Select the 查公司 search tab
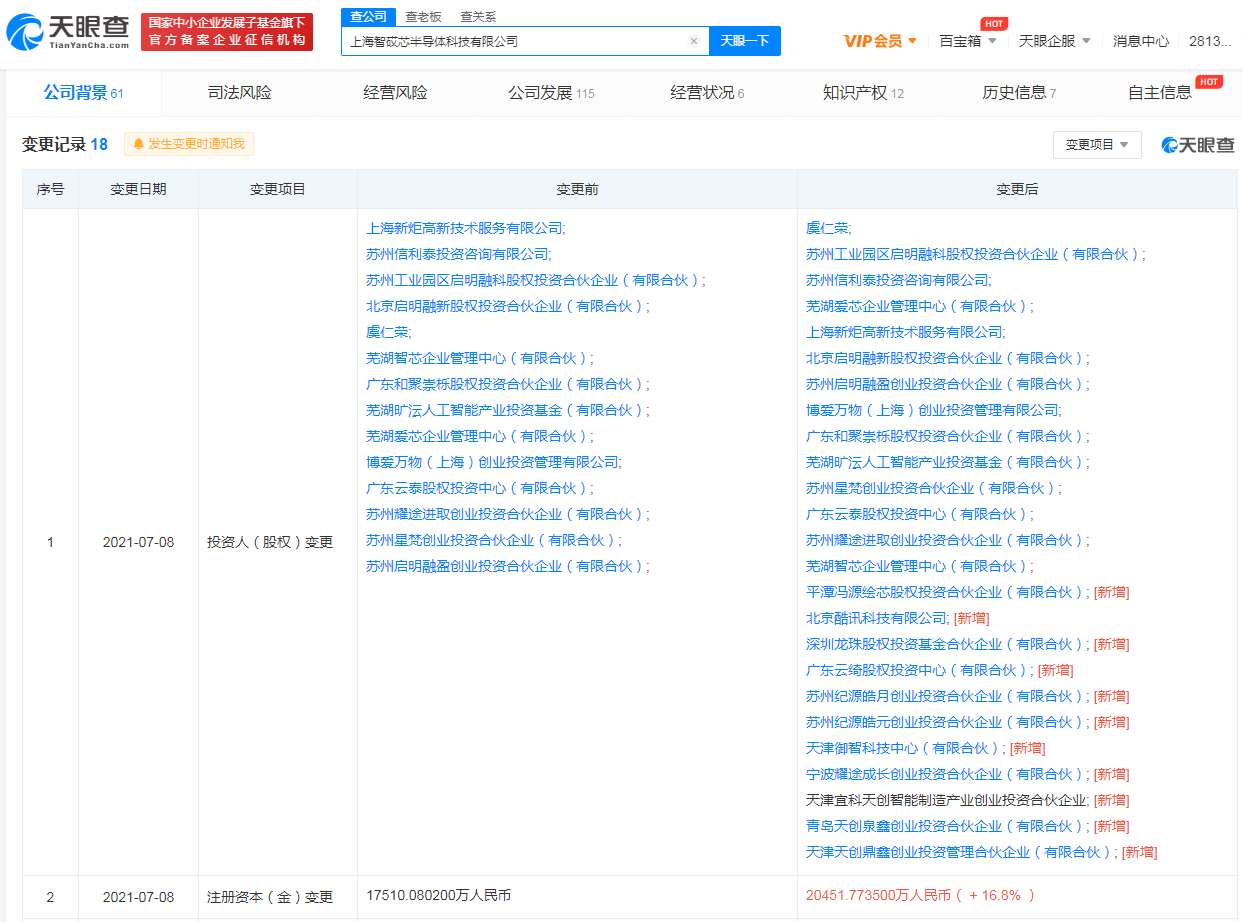Image resolution: width=1243 pixels, height=922 pixels. pos(369,17)
